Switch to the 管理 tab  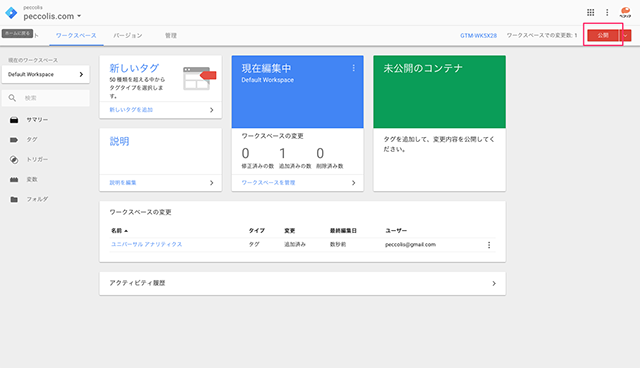[171, 35]
